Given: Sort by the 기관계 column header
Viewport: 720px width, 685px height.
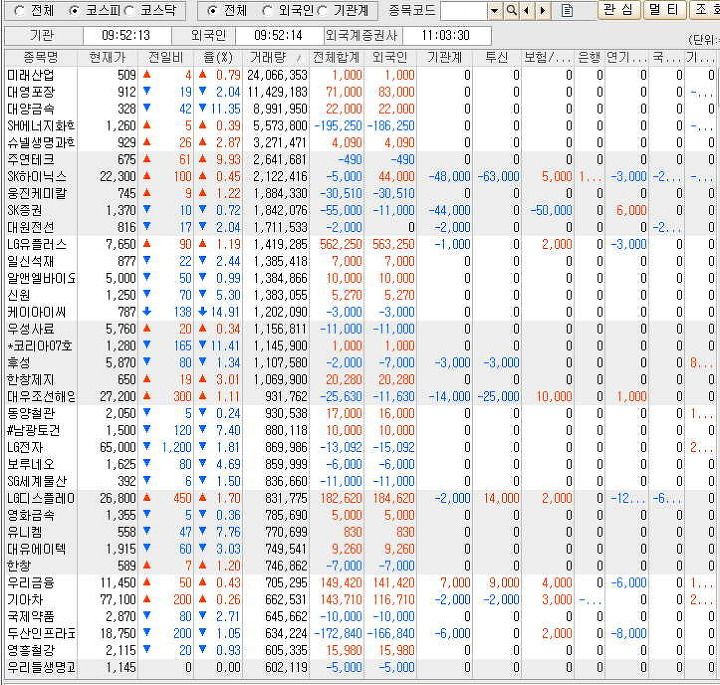Looking at the screenshot, I should tap(444, 57).
